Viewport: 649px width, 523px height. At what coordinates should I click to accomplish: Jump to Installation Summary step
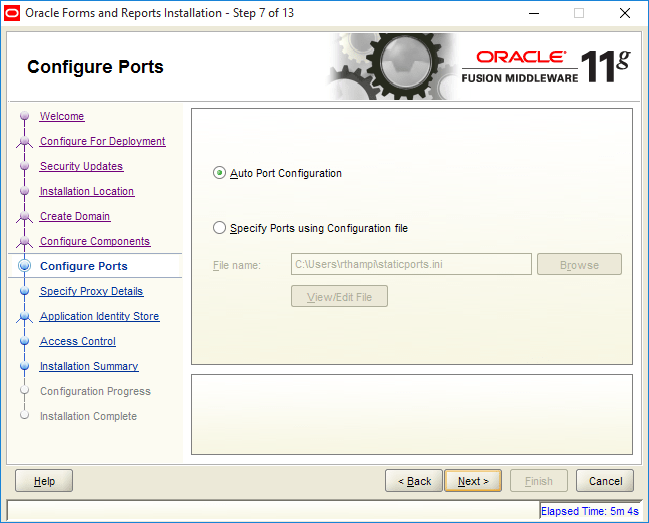(89, 366)
